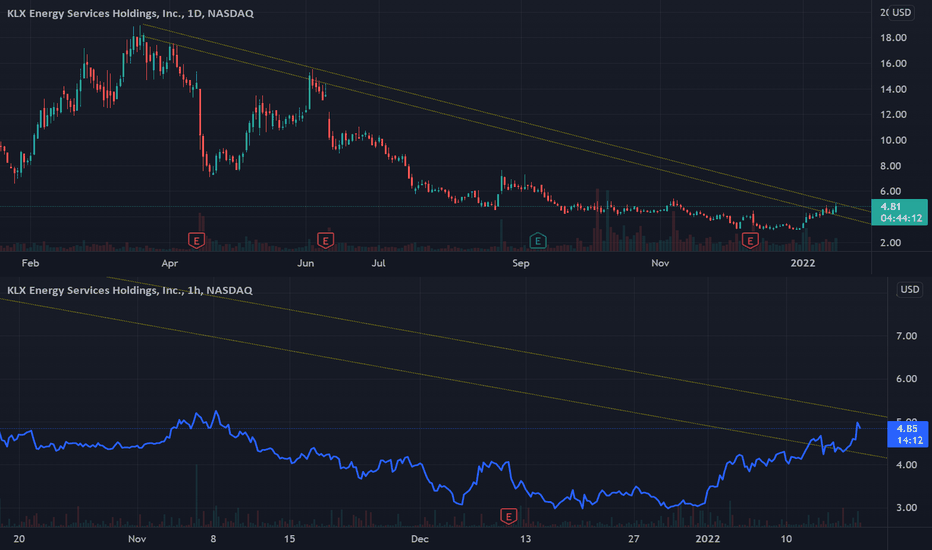Image resolution: width=932 pixels, height=550 pixels.
Task: Click the 2022 label on the 1h time axis
Action: pos(707,539)
